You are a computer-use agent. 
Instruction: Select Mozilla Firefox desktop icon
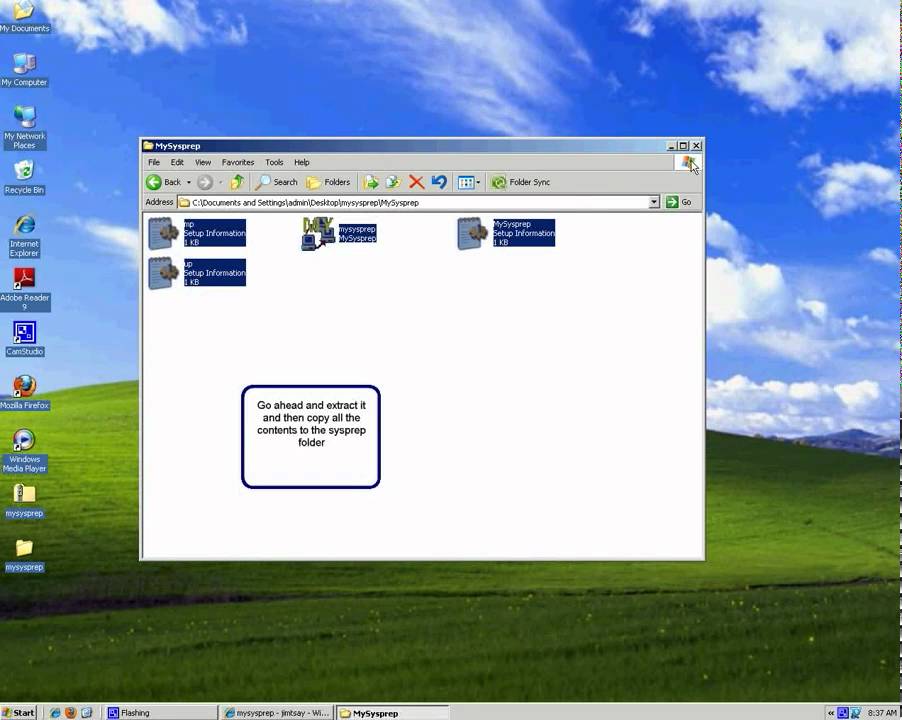point(24,393)
